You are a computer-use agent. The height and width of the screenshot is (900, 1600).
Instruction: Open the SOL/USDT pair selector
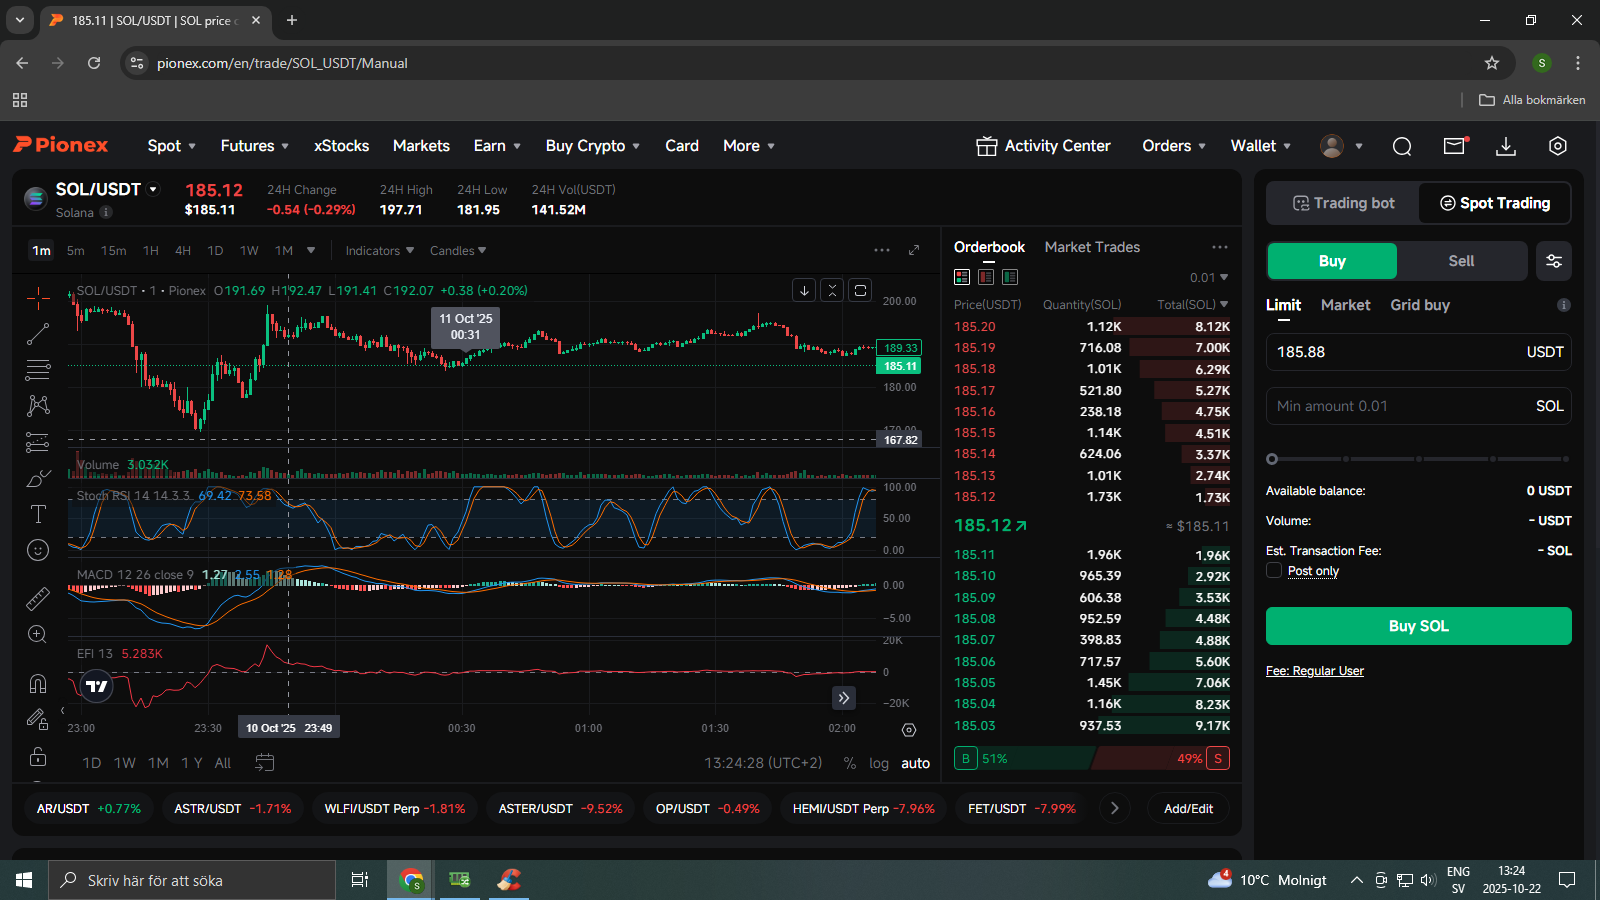click(x=107, y=189)
